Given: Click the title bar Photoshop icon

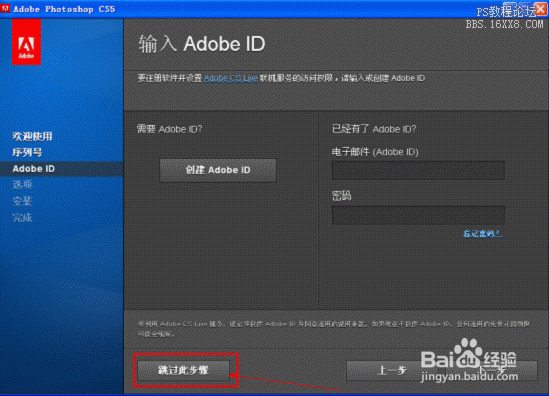Looking at the screenshot, I should 5,8.
